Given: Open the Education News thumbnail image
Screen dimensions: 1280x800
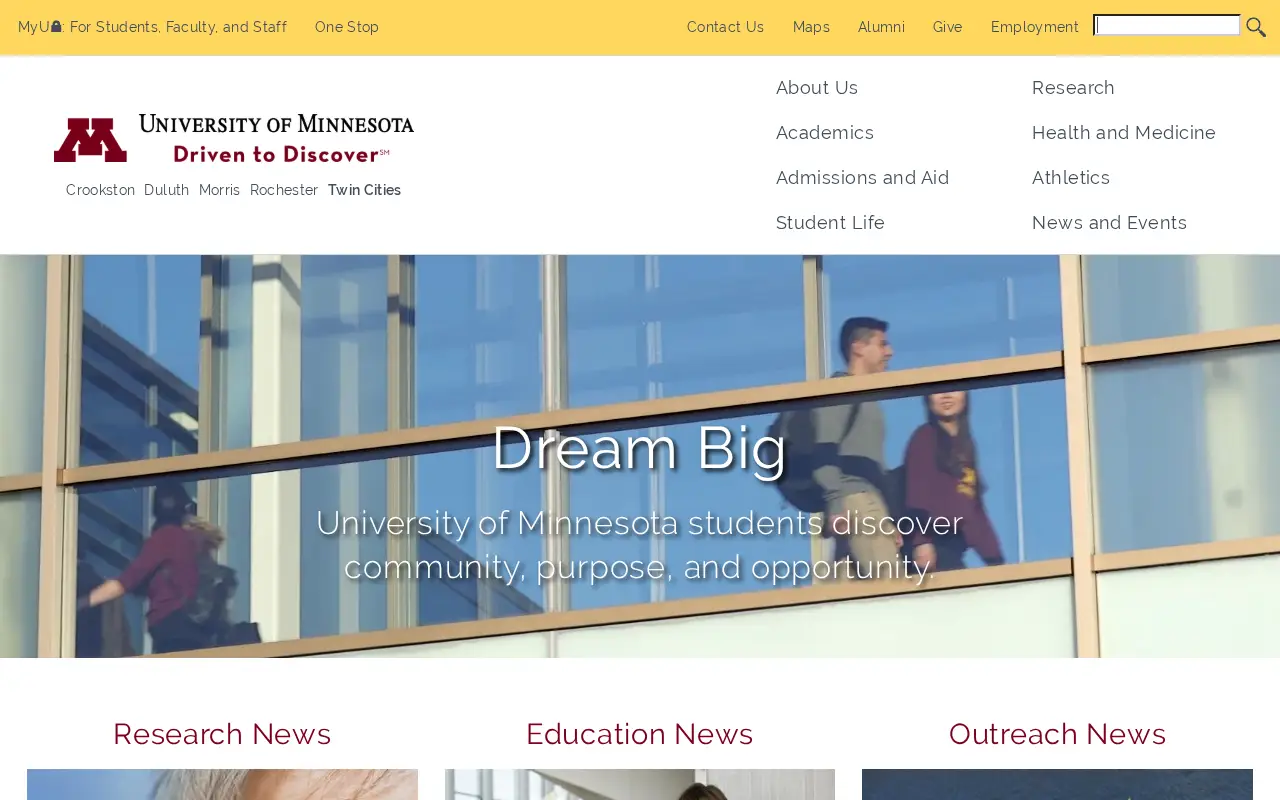Looking at the screenshot, I should tap(640, 785).
